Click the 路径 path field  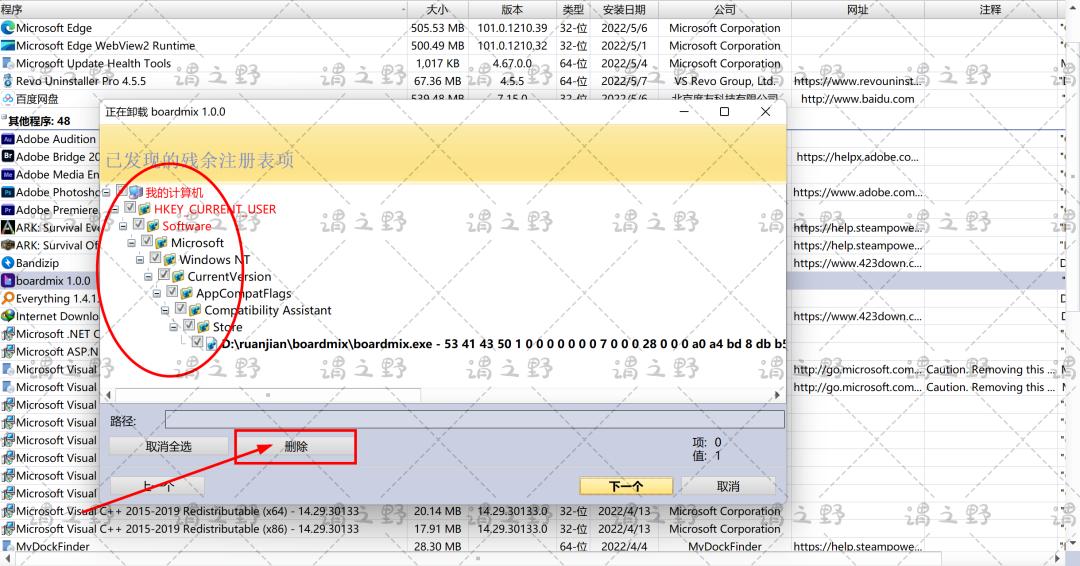point(475,420)
